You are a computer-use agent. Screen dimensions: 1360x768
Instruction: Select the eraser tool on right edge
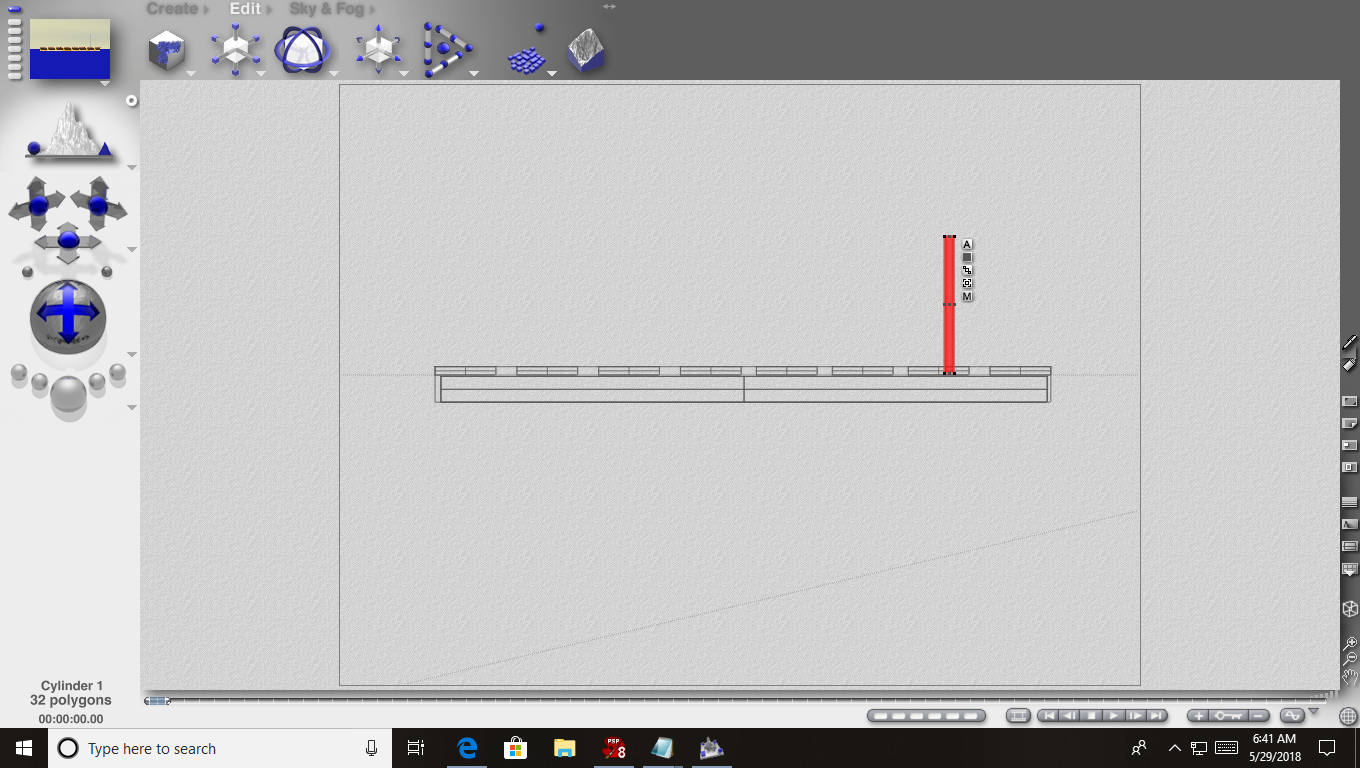[1349, 364]
